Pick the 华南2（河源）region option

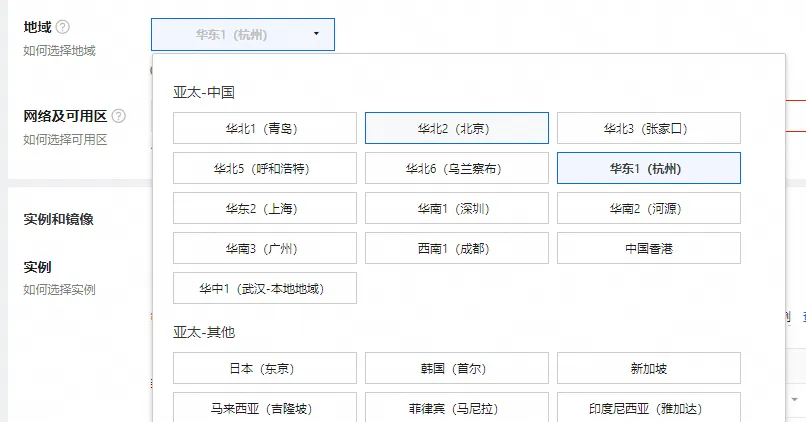(x=648, y=208)
